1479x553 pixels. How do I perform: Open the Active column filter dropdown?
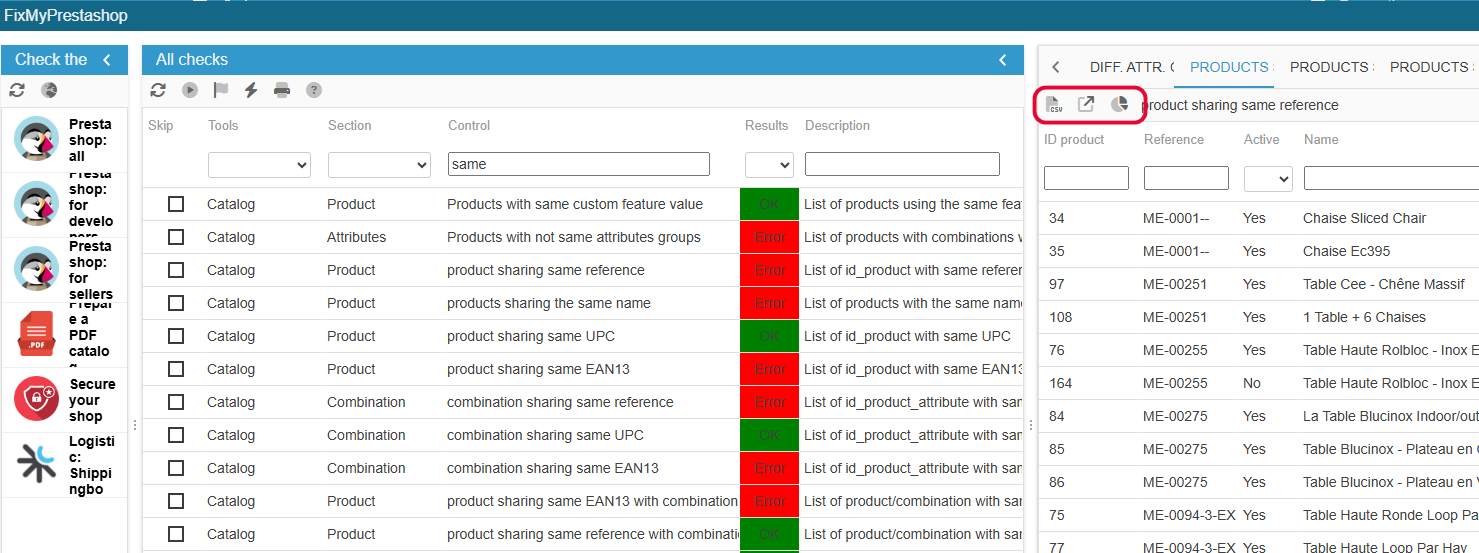tap(1268, 178)
